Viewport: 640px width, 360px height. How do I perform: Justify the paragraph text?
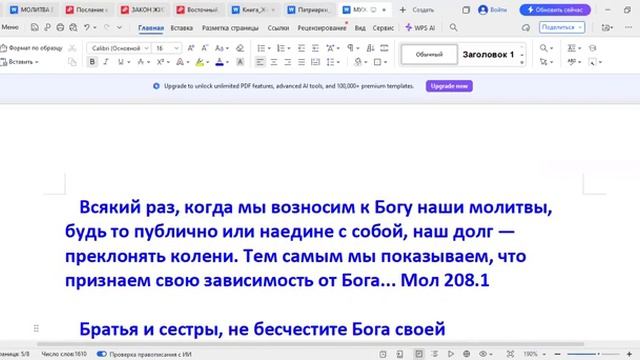click(x=301, y=62)
